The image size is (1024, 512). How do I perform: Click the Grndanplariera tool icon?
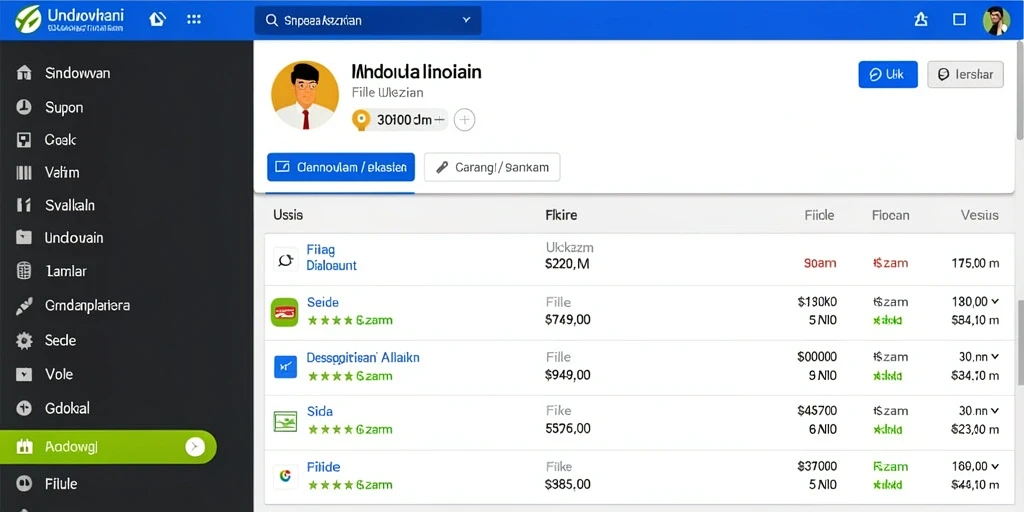[x=24, y=306]
